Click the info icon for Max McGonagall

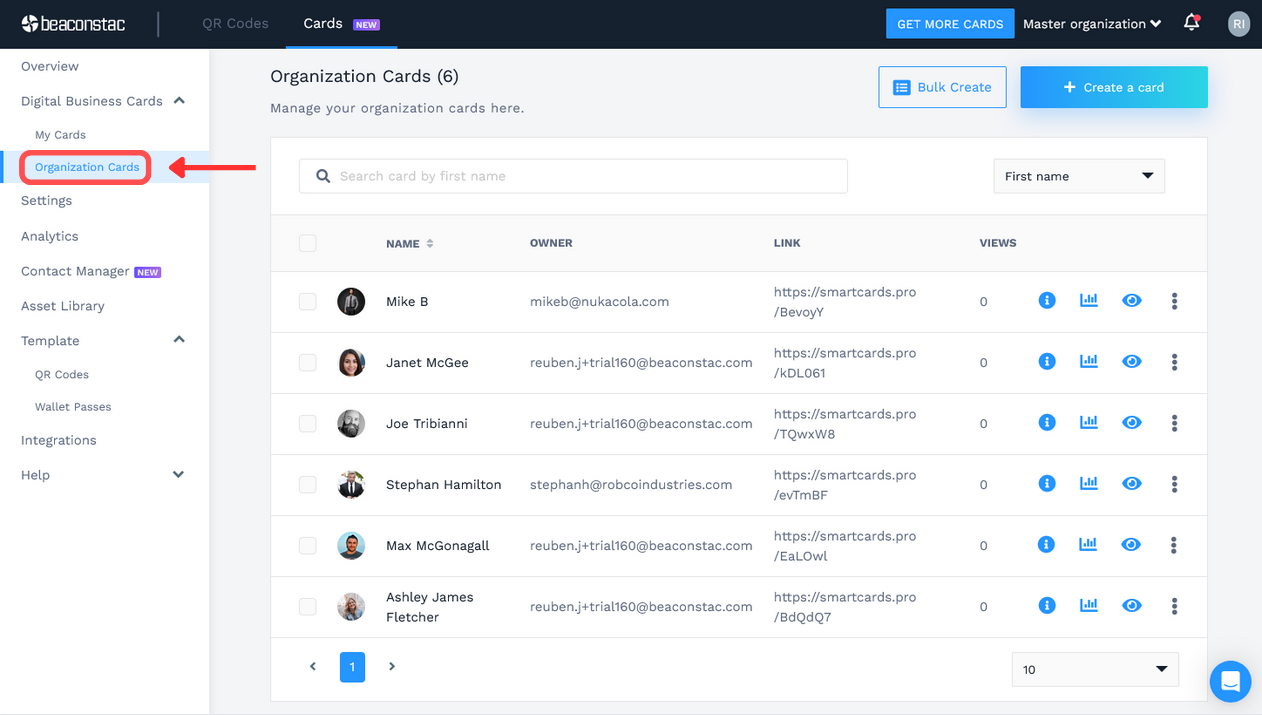click(x=1047, y=545)
